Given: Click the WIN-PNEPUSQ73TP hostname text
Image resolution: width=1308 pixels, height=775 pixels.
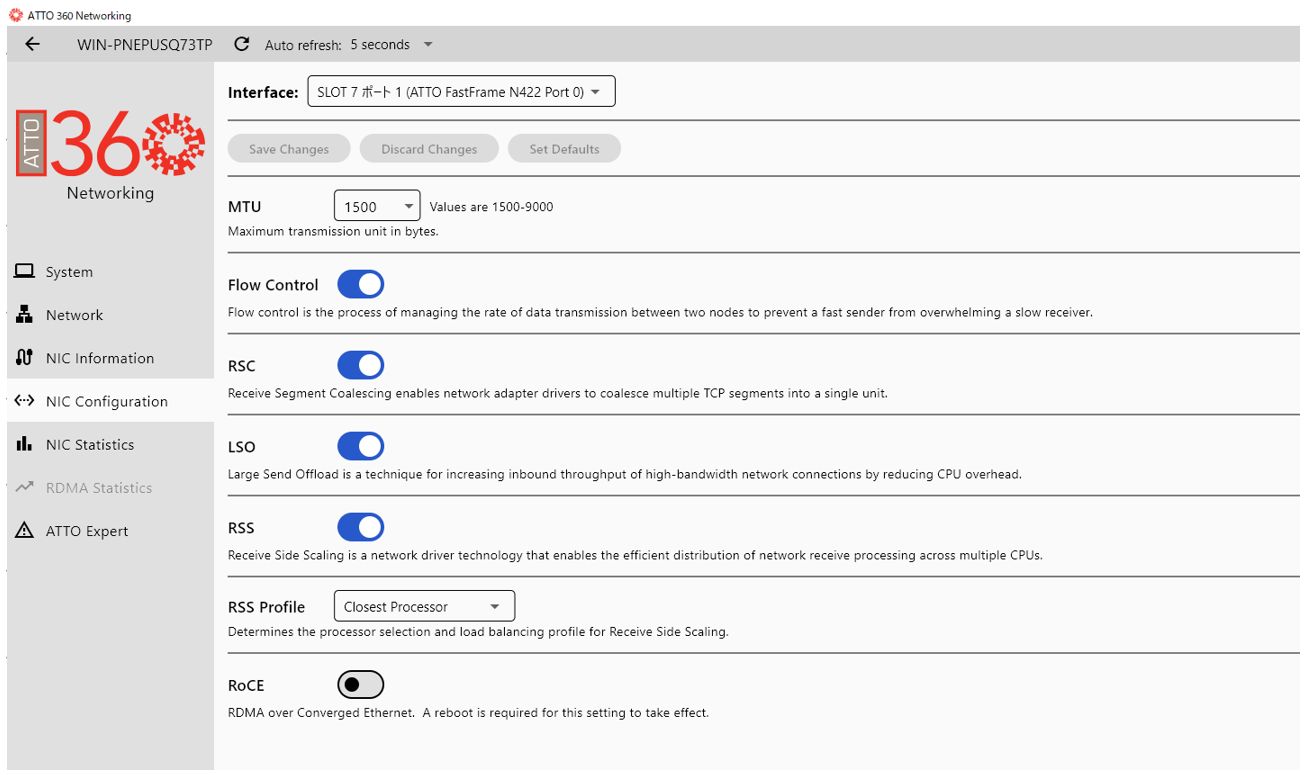Looking at the screenshot, I should [145, 44].
